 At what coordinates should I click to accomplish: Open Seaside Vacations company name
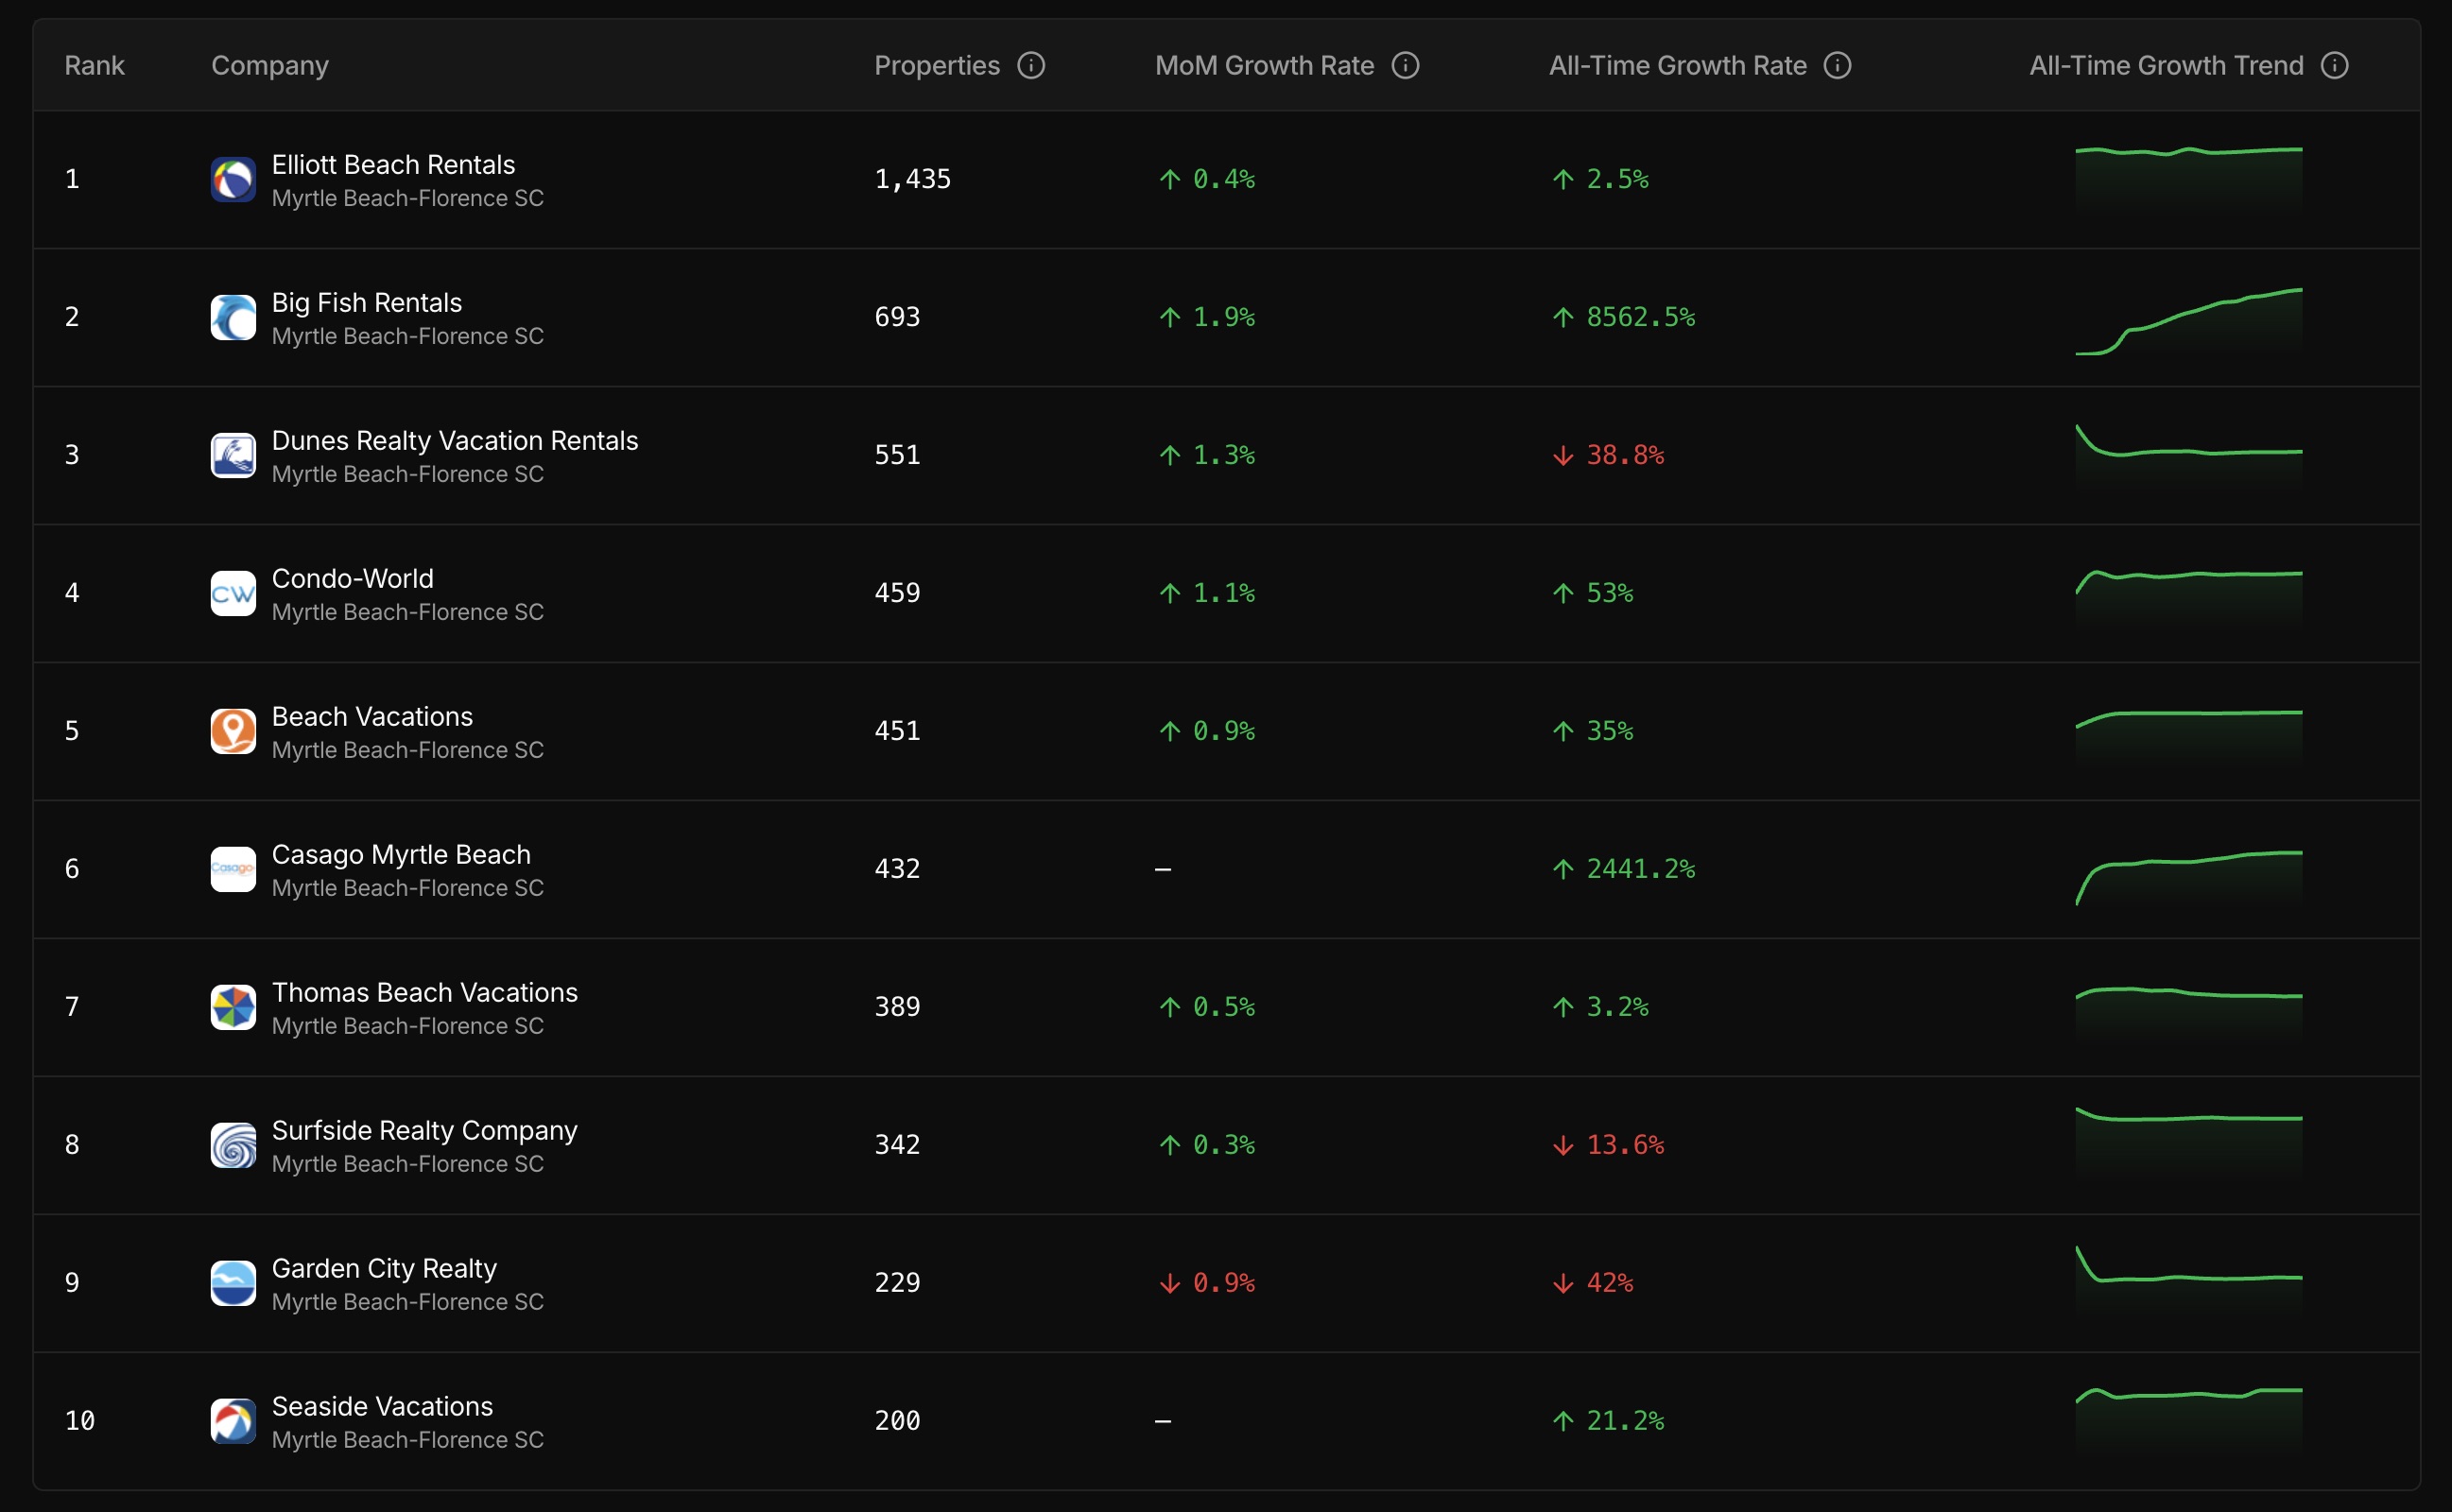pyautogui.click(x=382, y=1407)
